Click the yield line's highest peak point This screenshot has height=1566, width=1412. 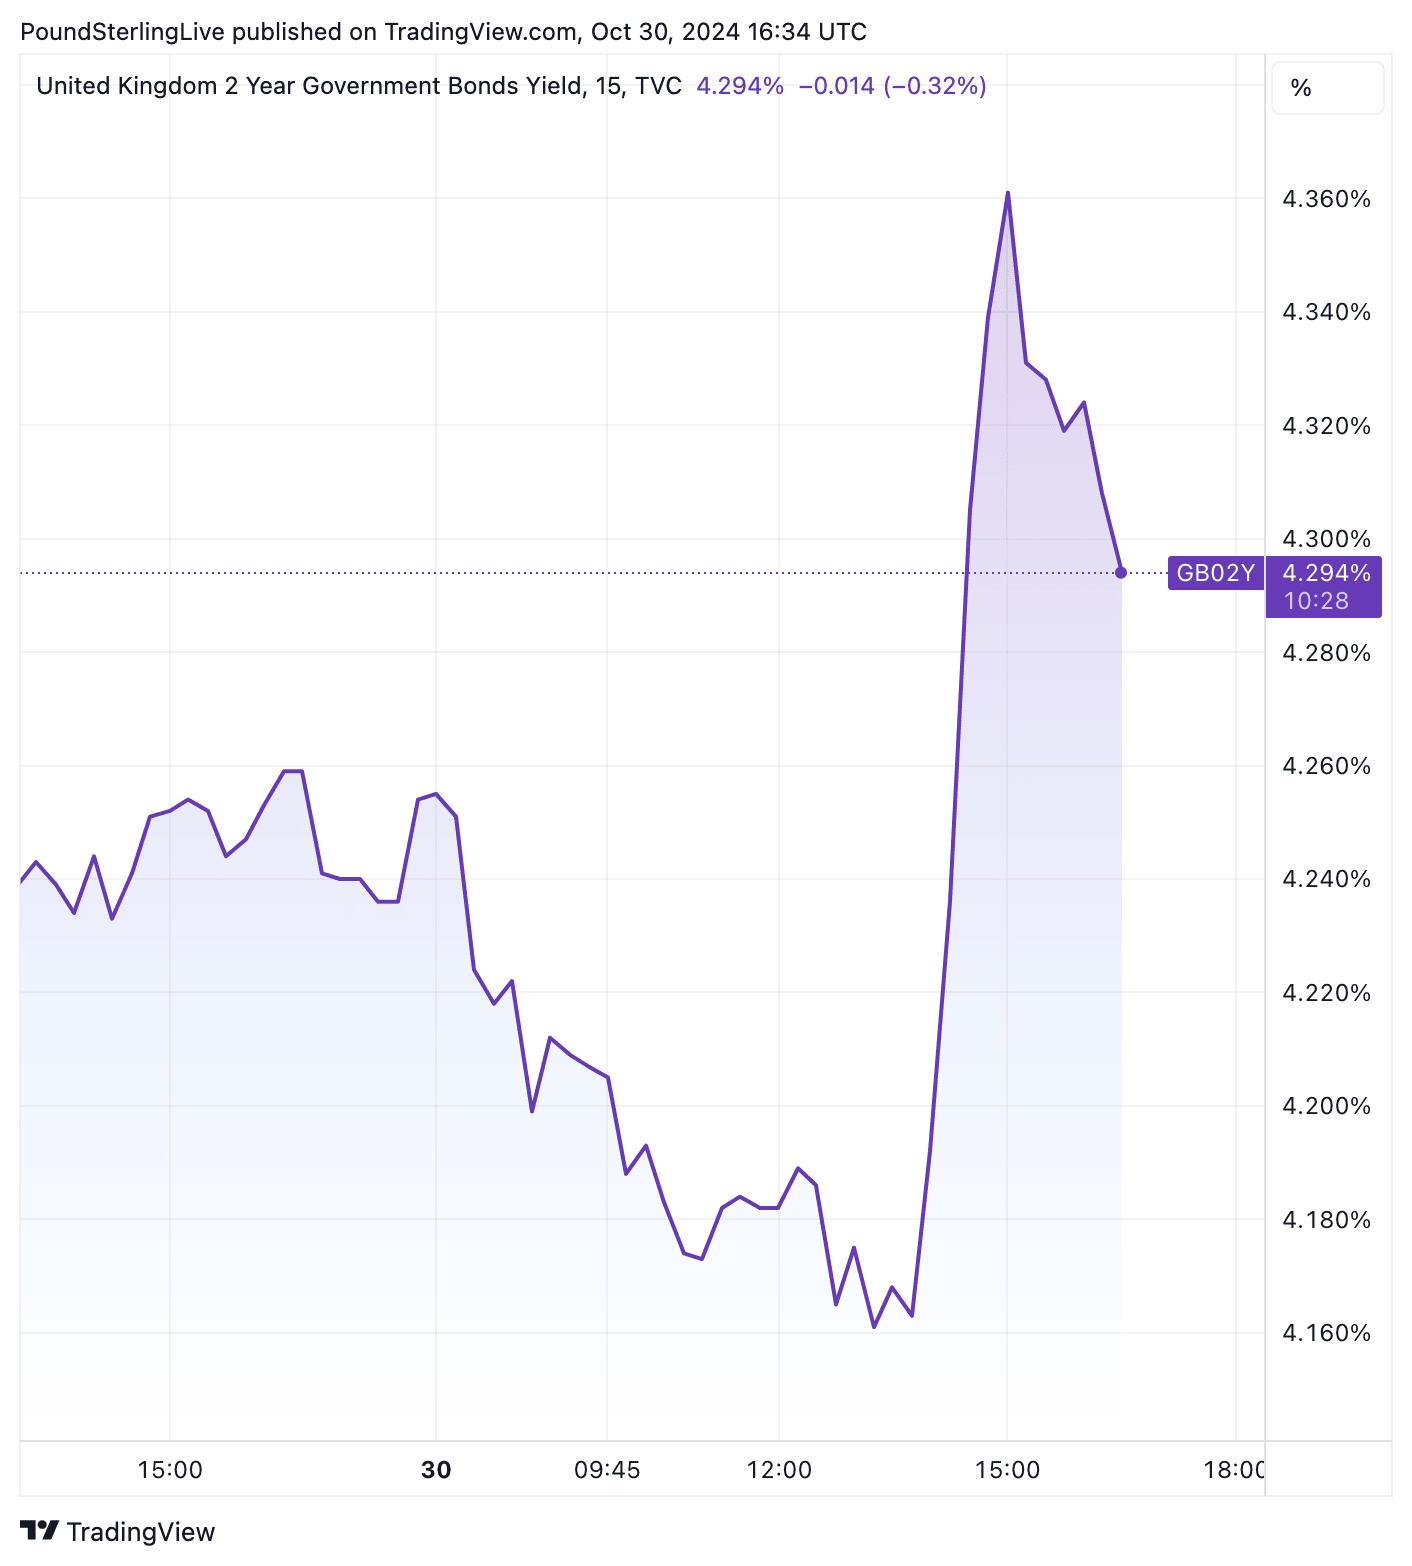pos(1008,192)
